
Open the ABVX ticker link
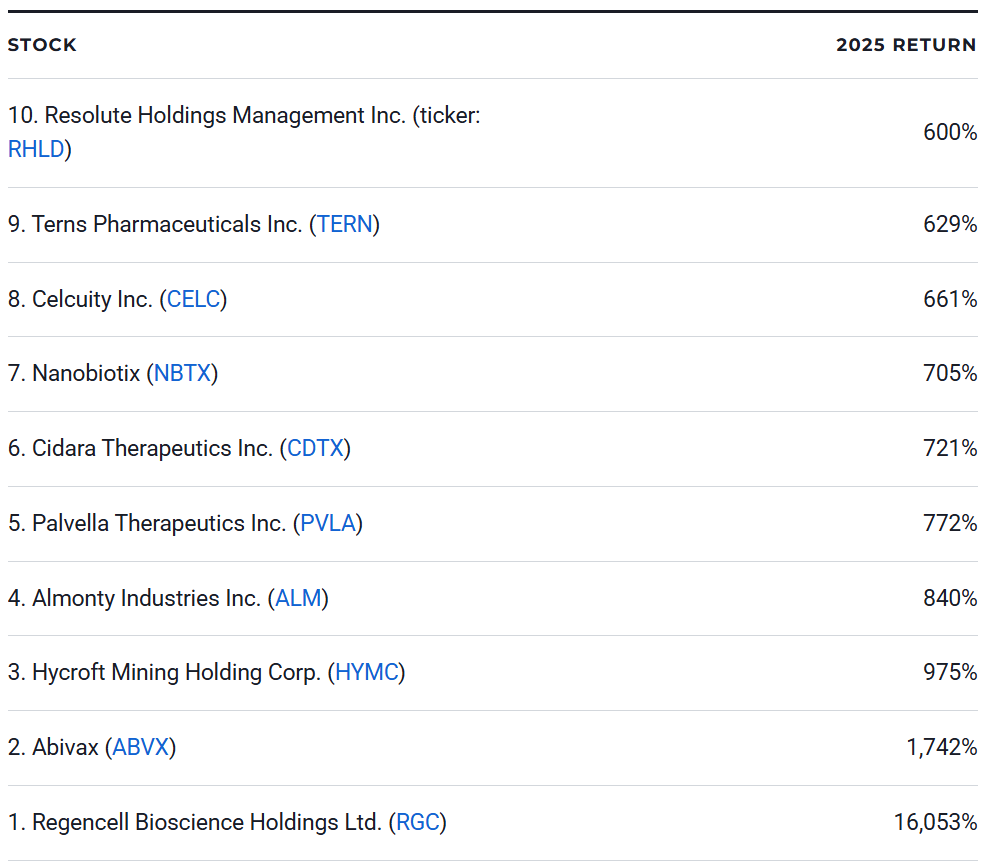click(141, 748)
